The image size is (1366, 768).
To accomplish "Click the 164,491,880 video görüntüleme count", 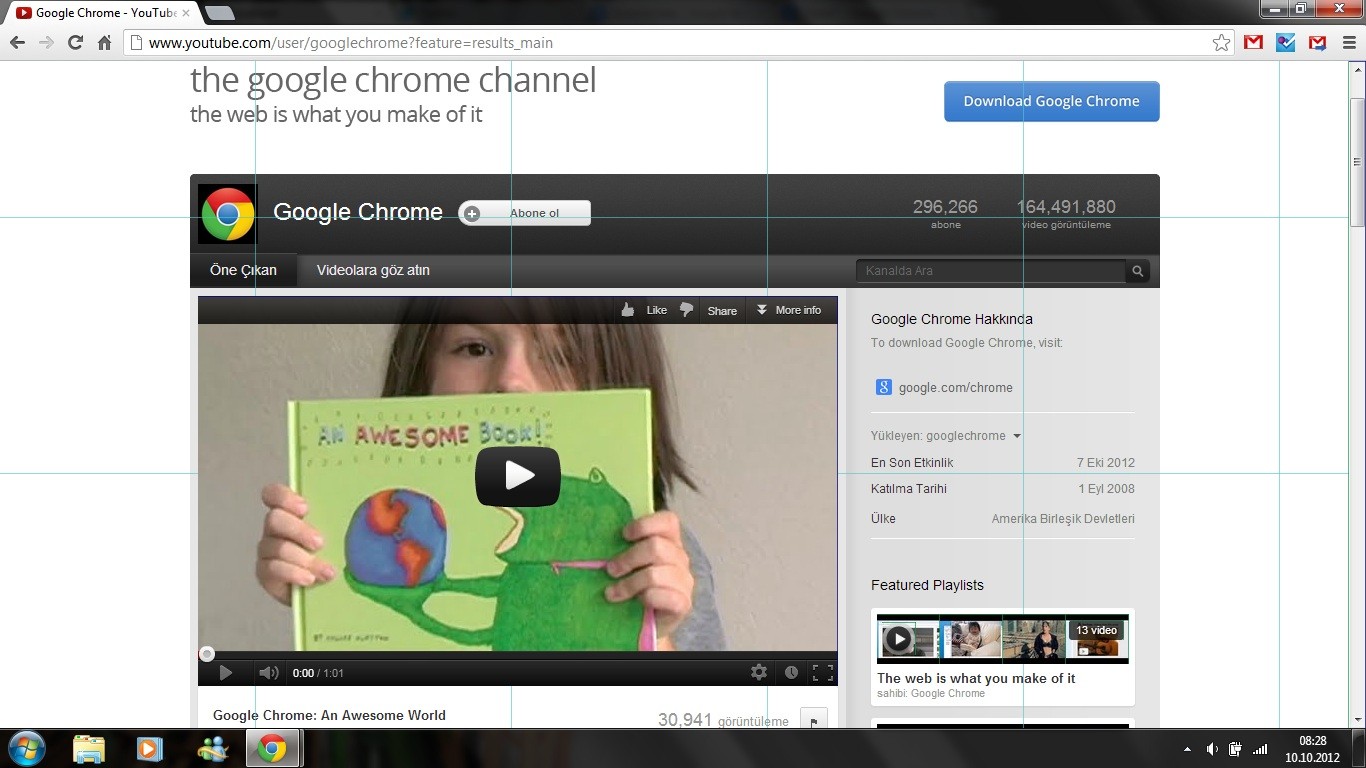I will [x=1066, y=213].
